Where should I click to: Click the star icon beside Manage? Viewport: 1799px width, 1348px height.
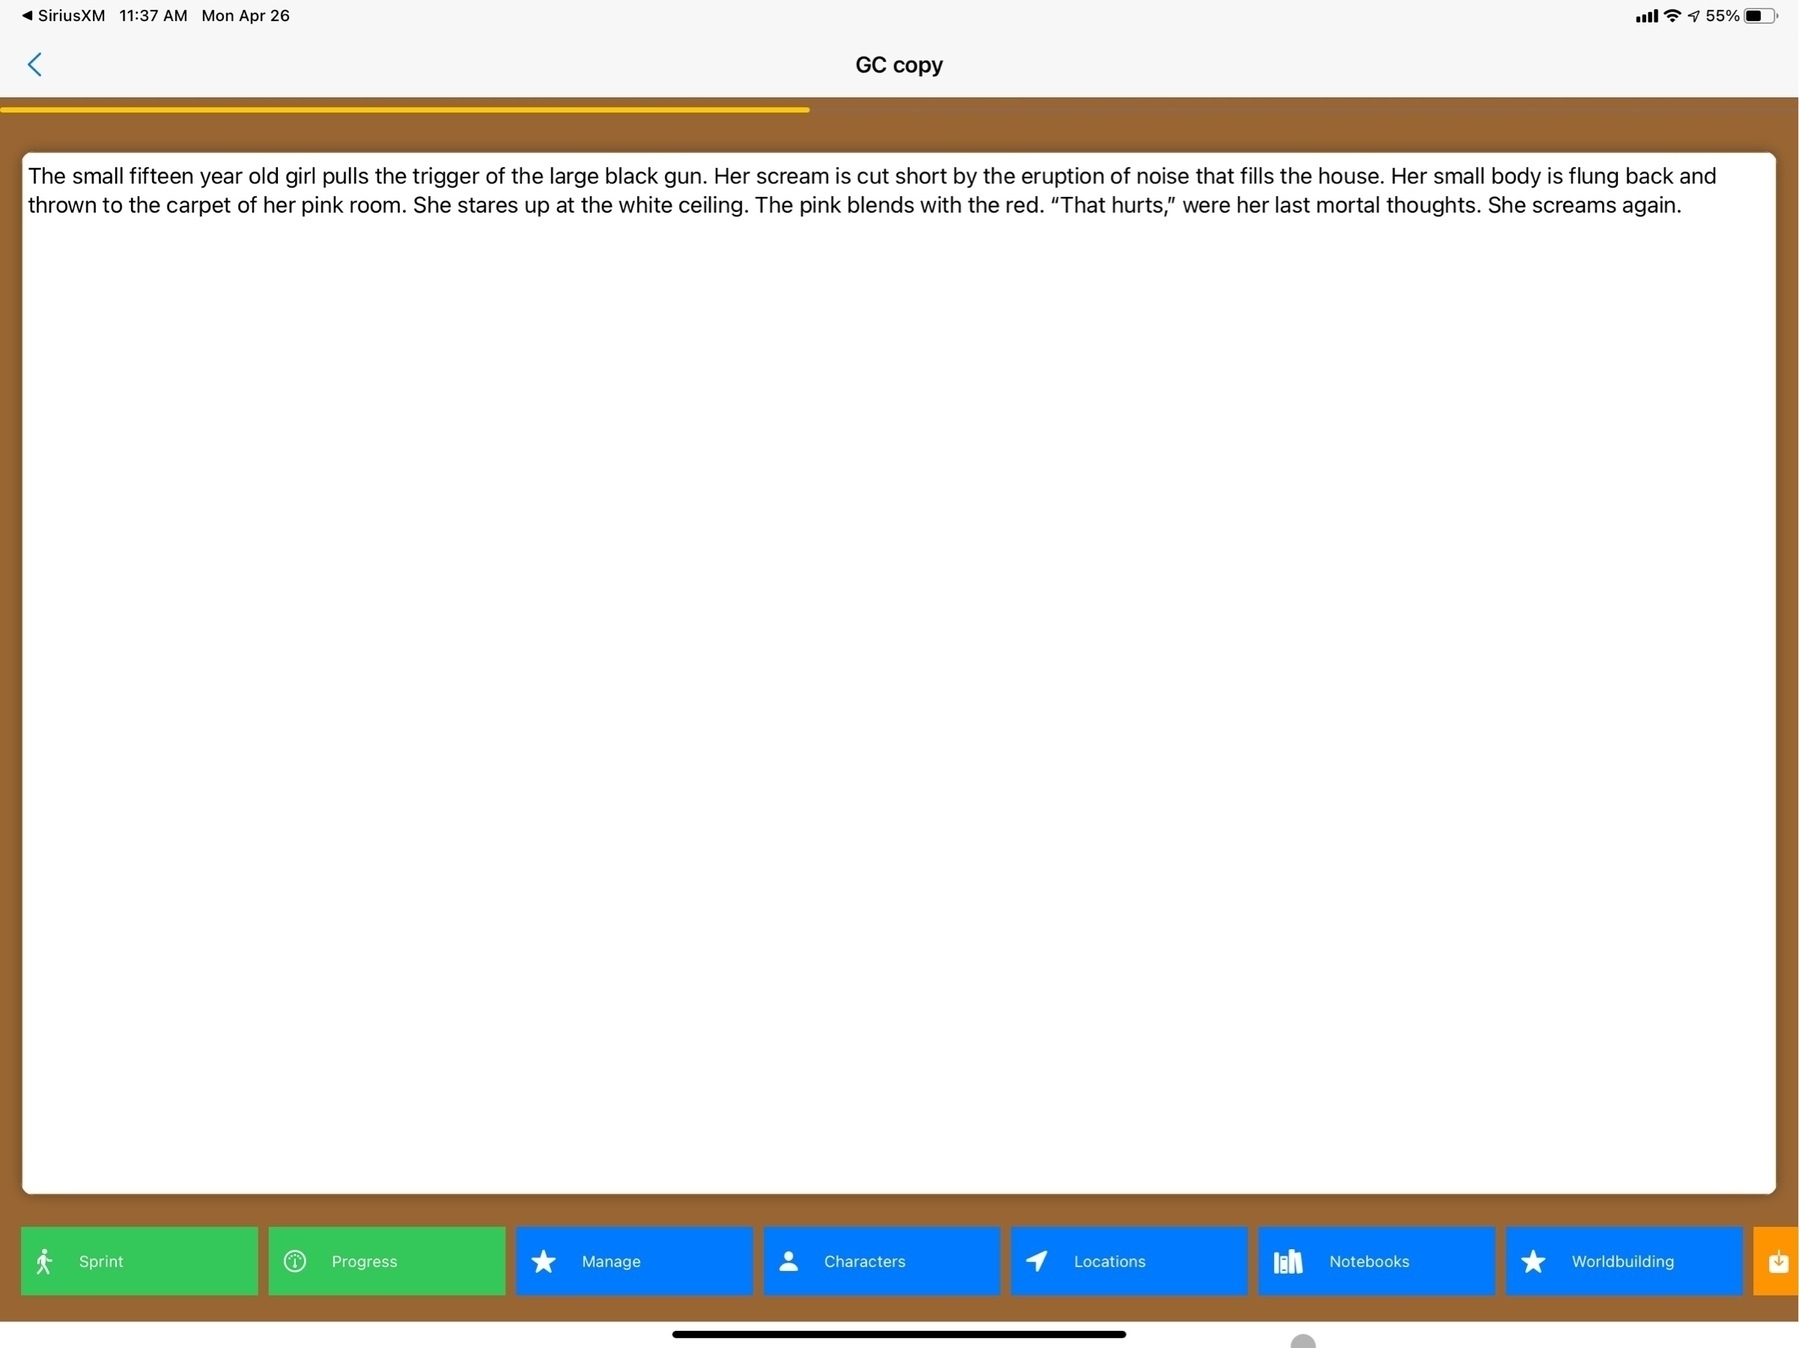tap(543, 1261)
